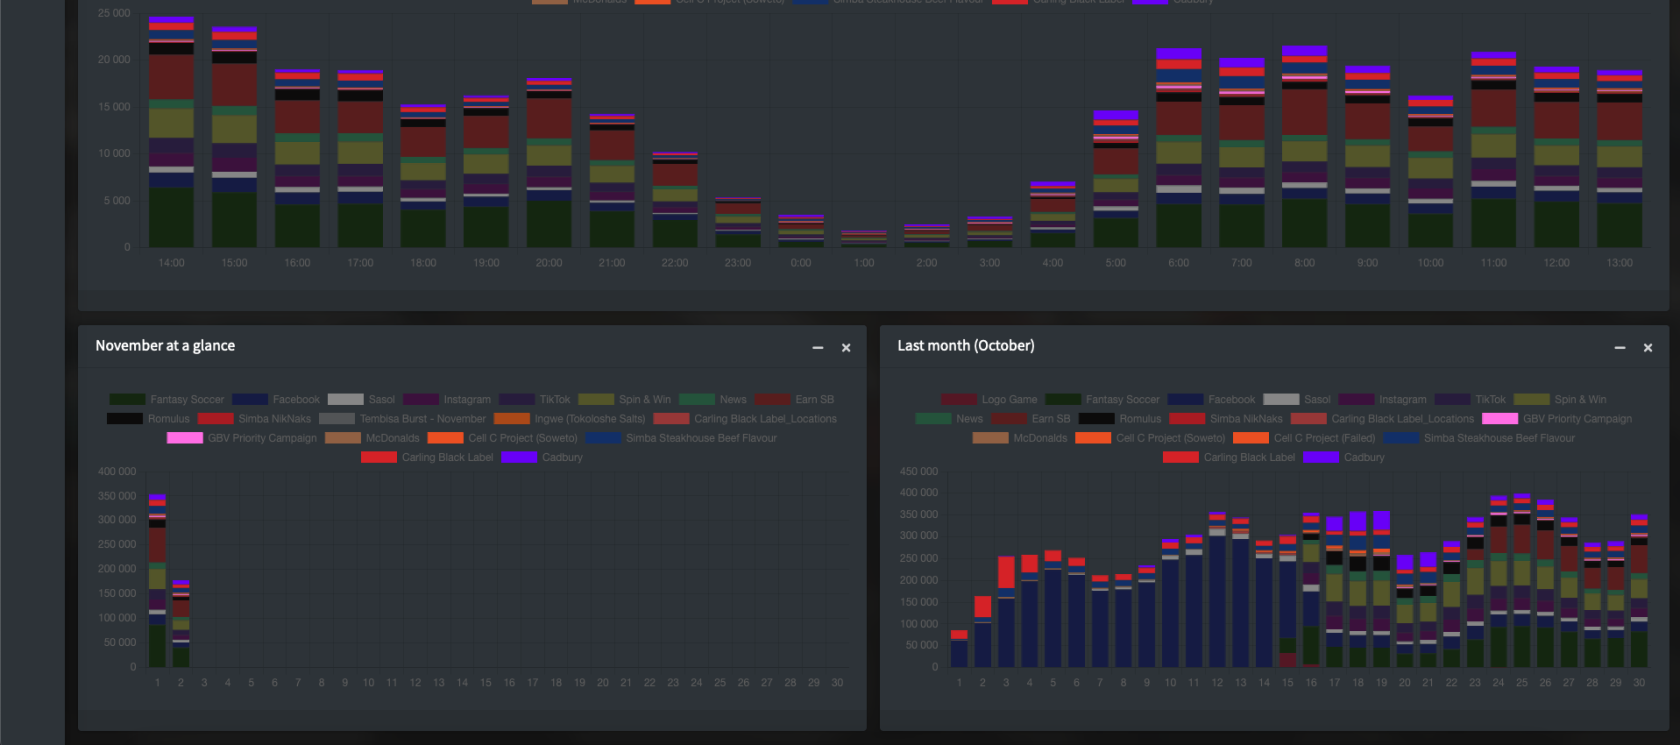Viewport: 1680px width, 745px height.
Task: Click the 25 000 axis label in hourly chart
Action: (x=114, y=13)
